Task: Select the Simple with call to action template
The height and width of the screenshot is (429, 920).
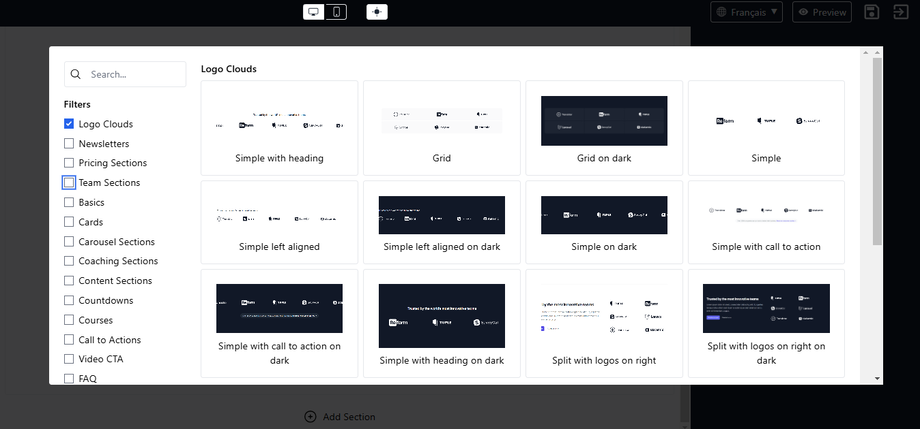Action: (x=766, y=222)
